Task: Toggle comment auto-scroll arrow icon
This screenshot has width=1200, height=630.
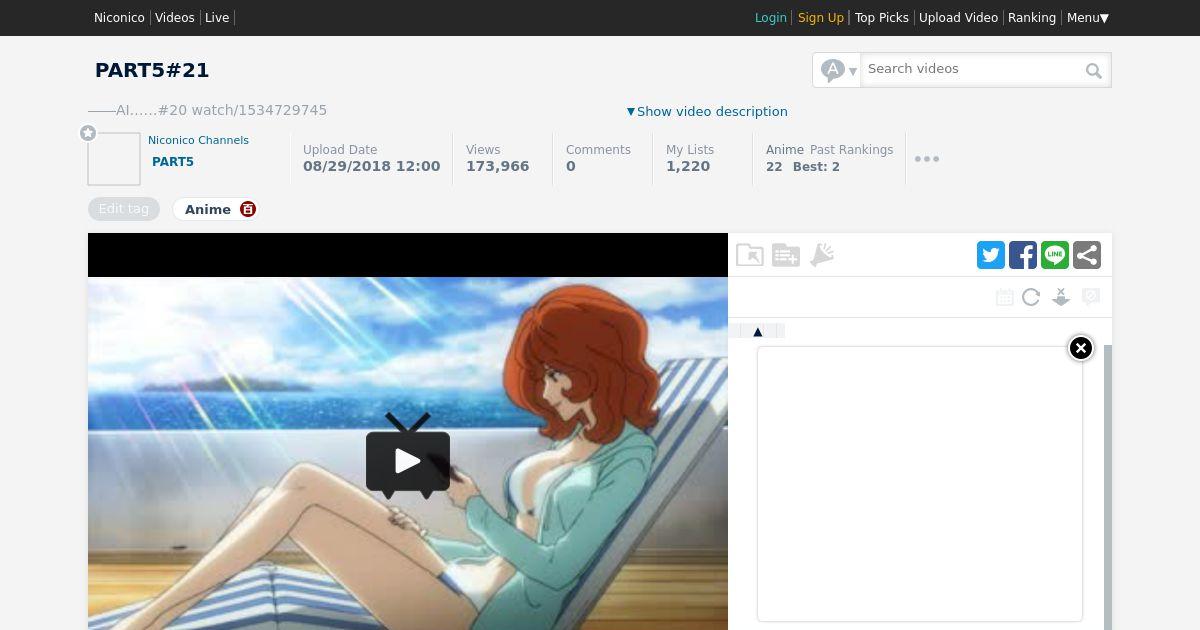Action: point(1061,297)
